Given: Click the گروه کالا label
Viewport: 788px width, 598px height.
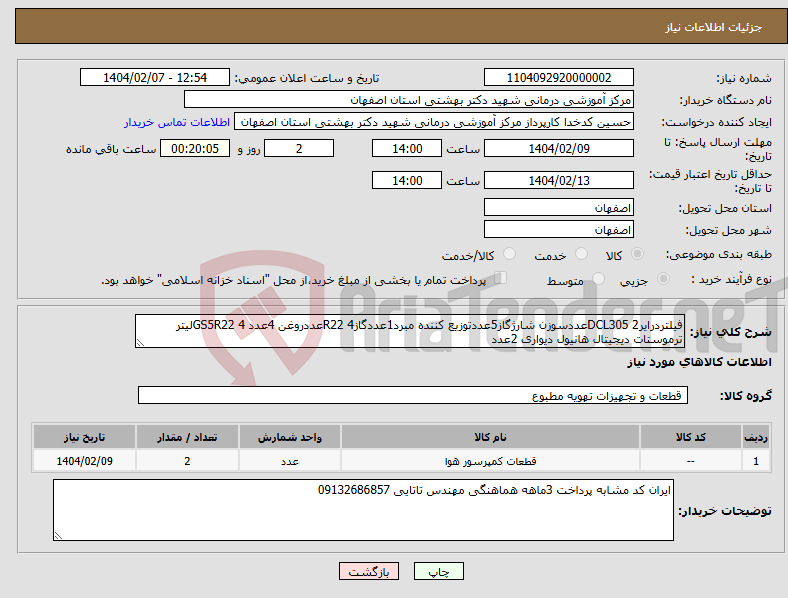Looking at the screenshot, I should click(x=746, y=395).
